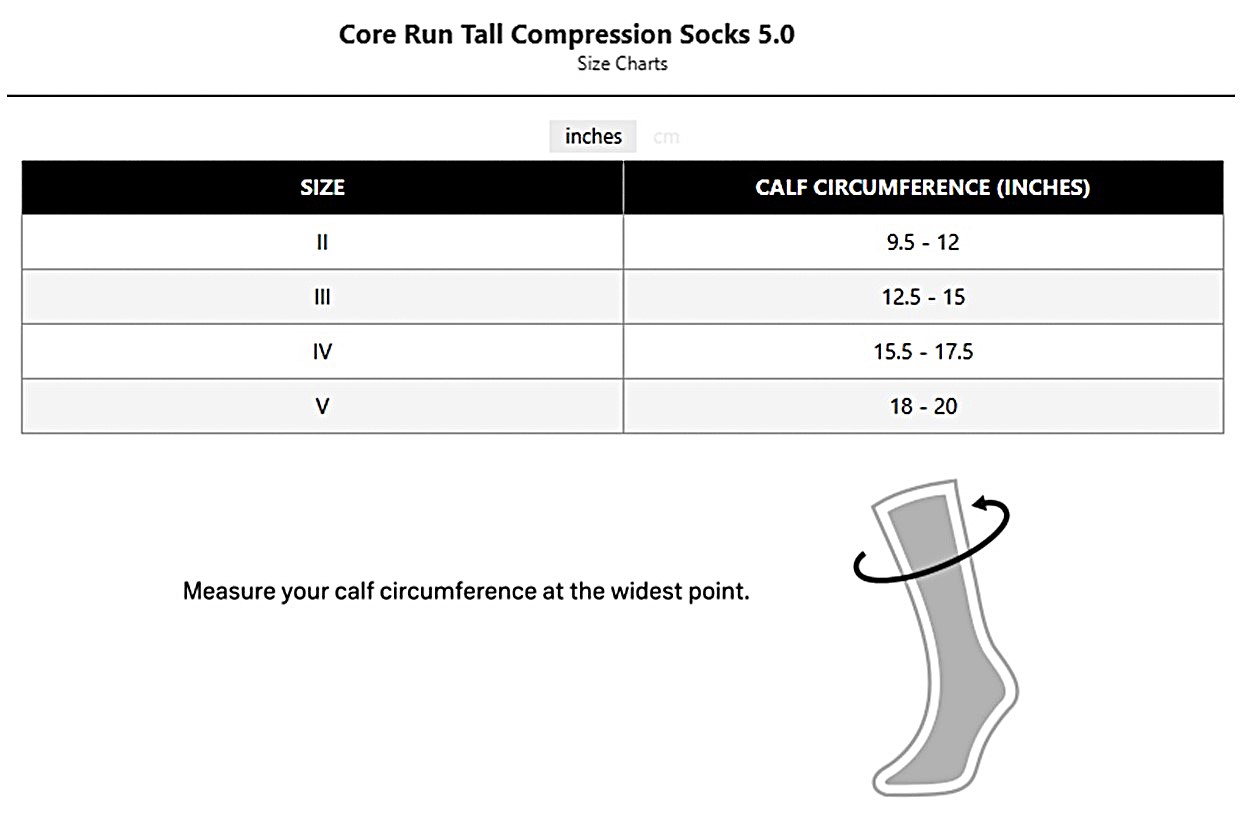
Task: Select the inches unit tab
Action: [x=593, y=137]
